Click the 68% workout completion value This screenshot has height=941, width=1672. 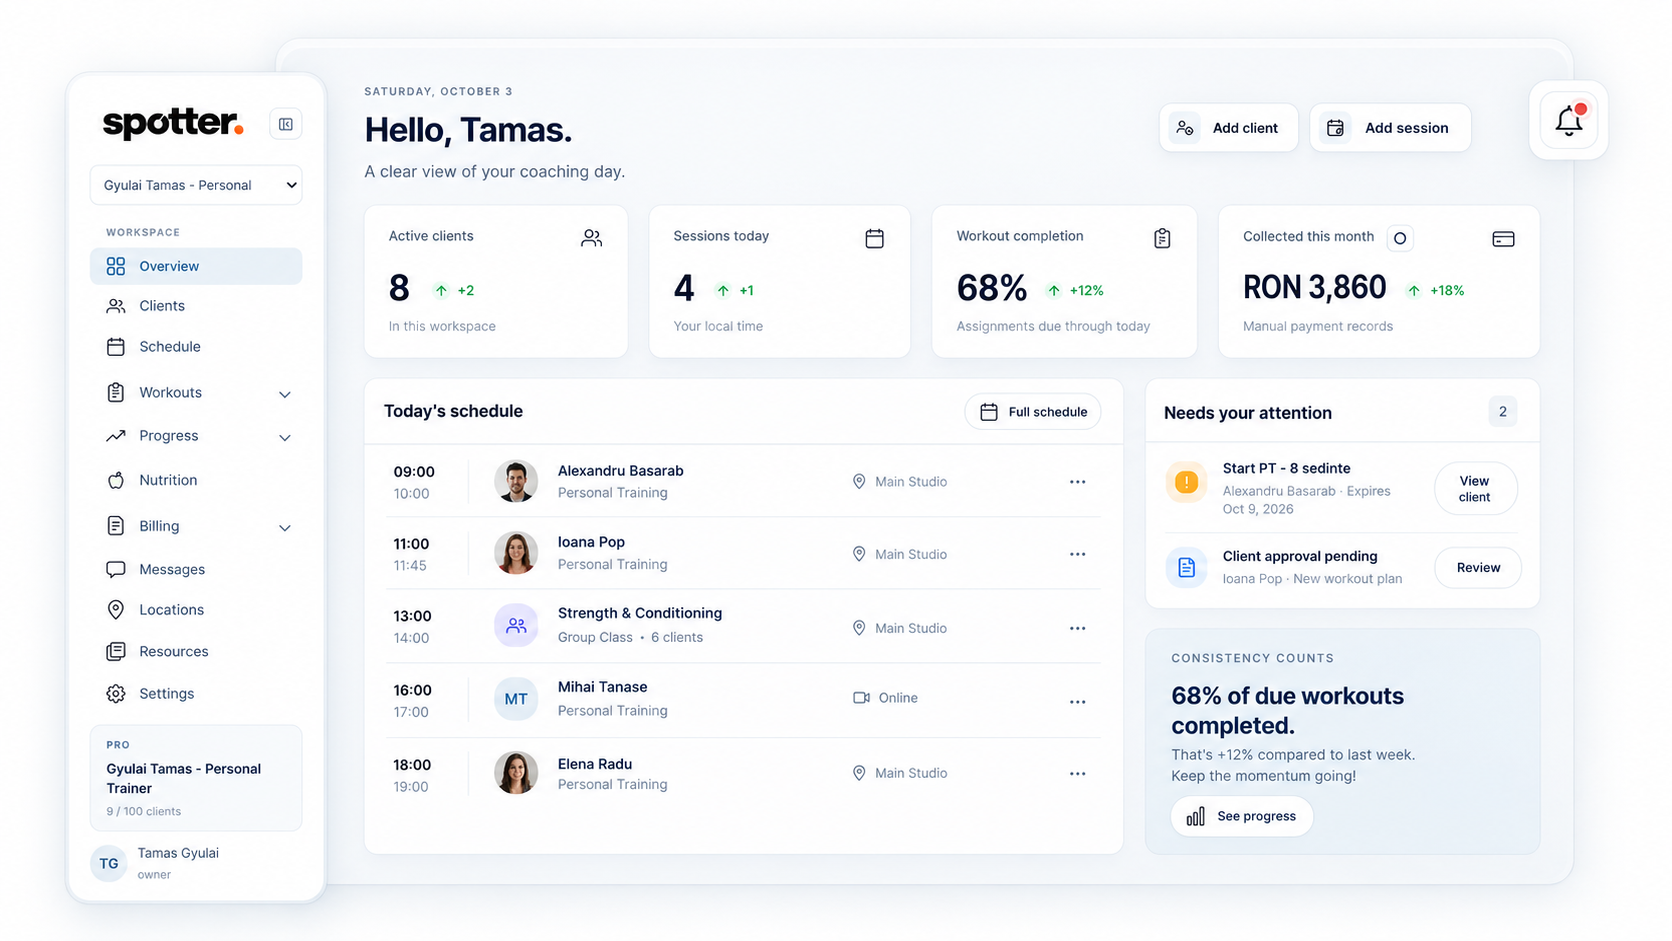tap(991, 288)
